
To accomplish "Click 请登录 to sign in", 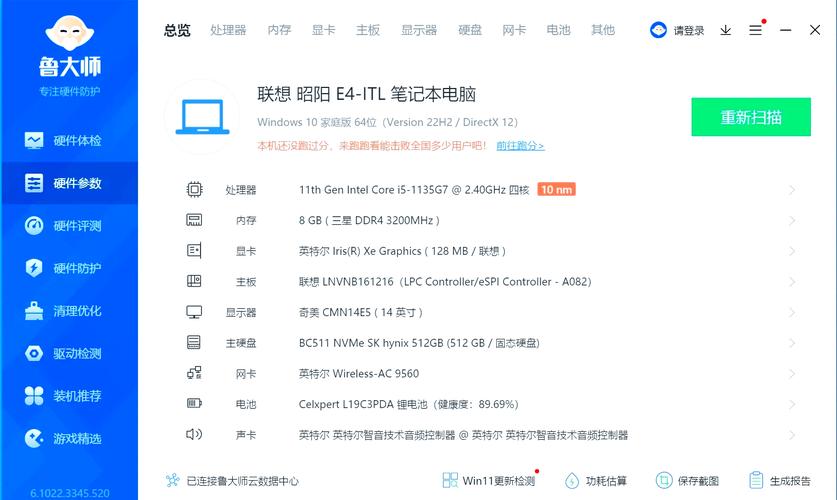I will pos(689,30).
